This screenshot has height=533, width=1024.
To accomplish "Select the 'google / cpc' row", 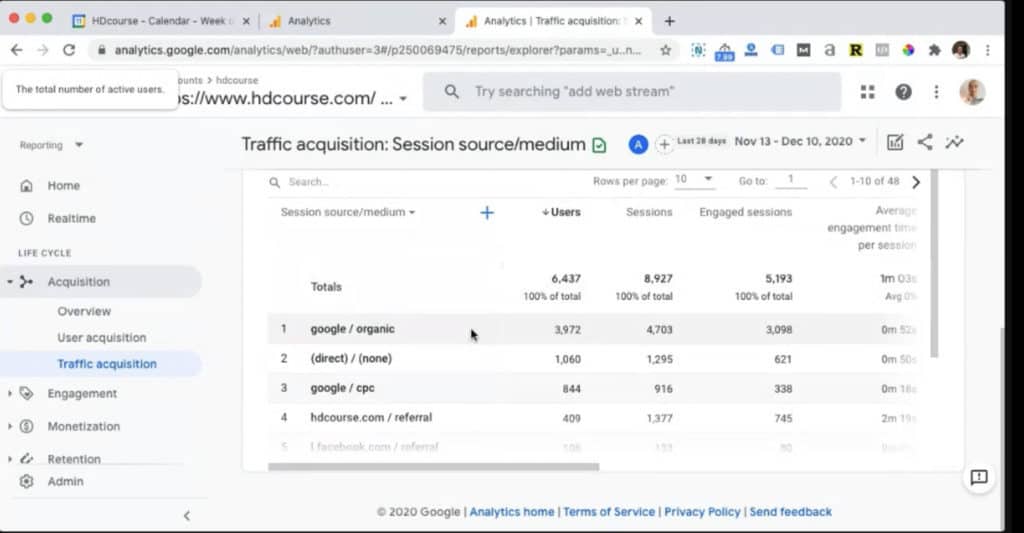I will click(x=594, y=388).
